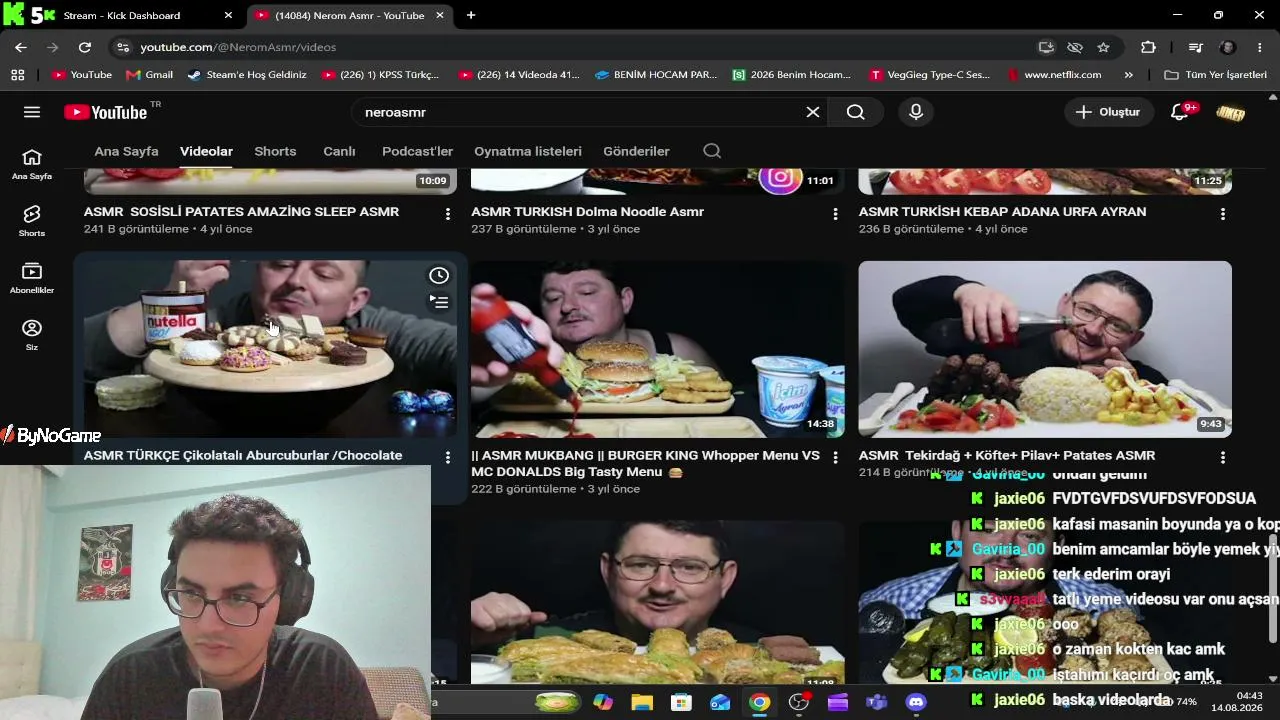Search within the channel using magnifier icon
Viewport: 1280px width, 720px height.
[712, 151]
